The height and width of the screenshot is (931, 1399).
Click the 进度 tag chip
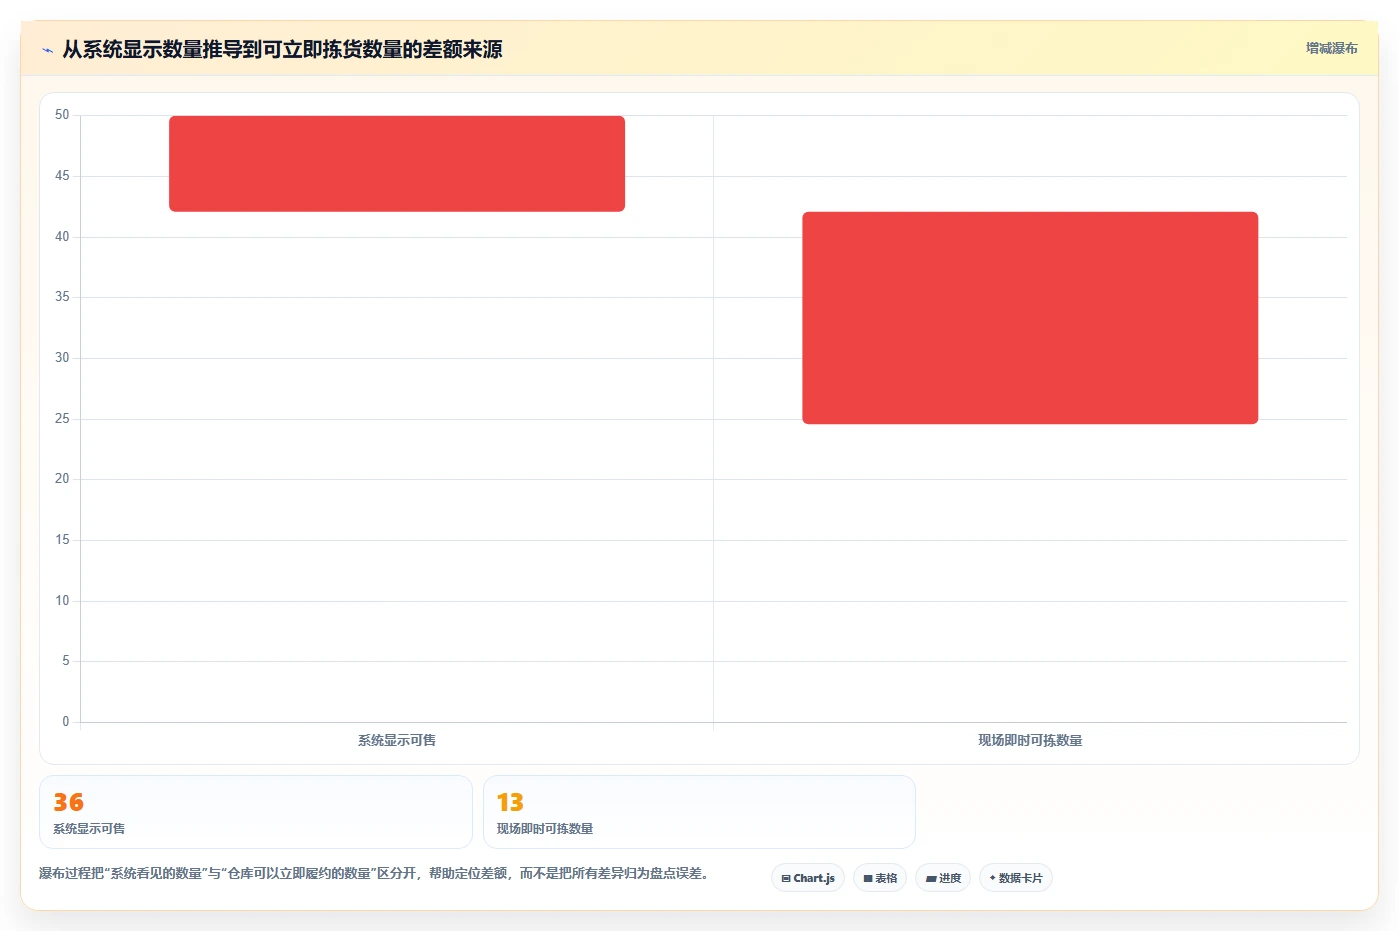(x=943, y=878)
